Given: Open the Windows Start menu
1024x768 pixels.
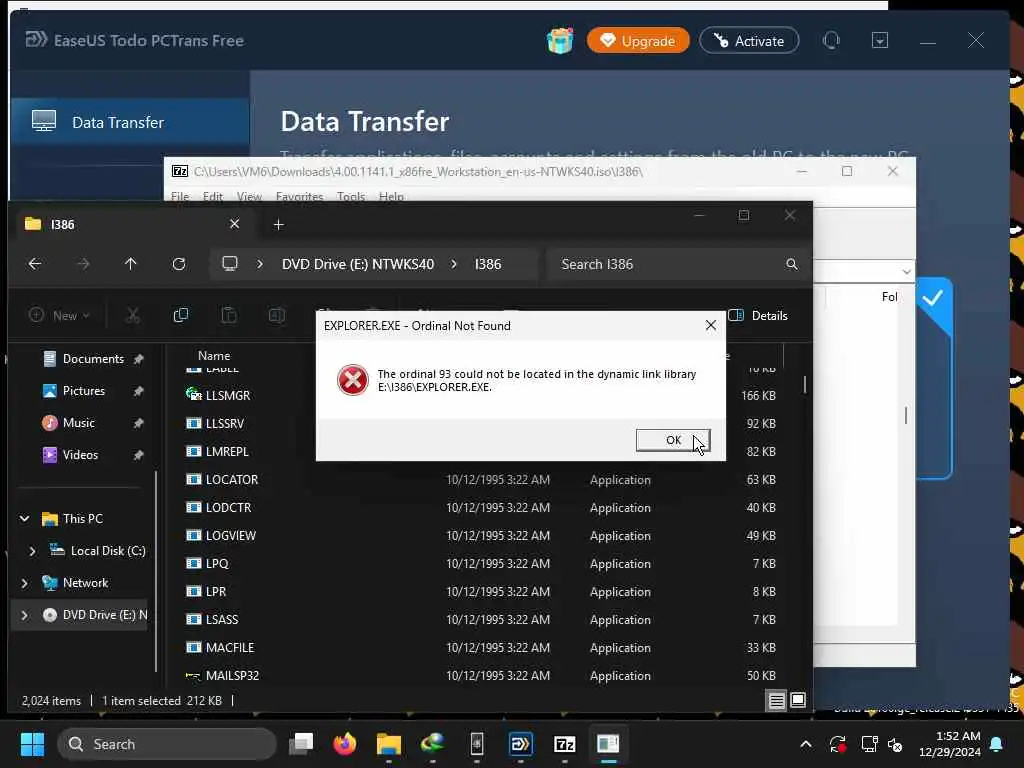Looking at the screenshot, I should coord(32,744).
